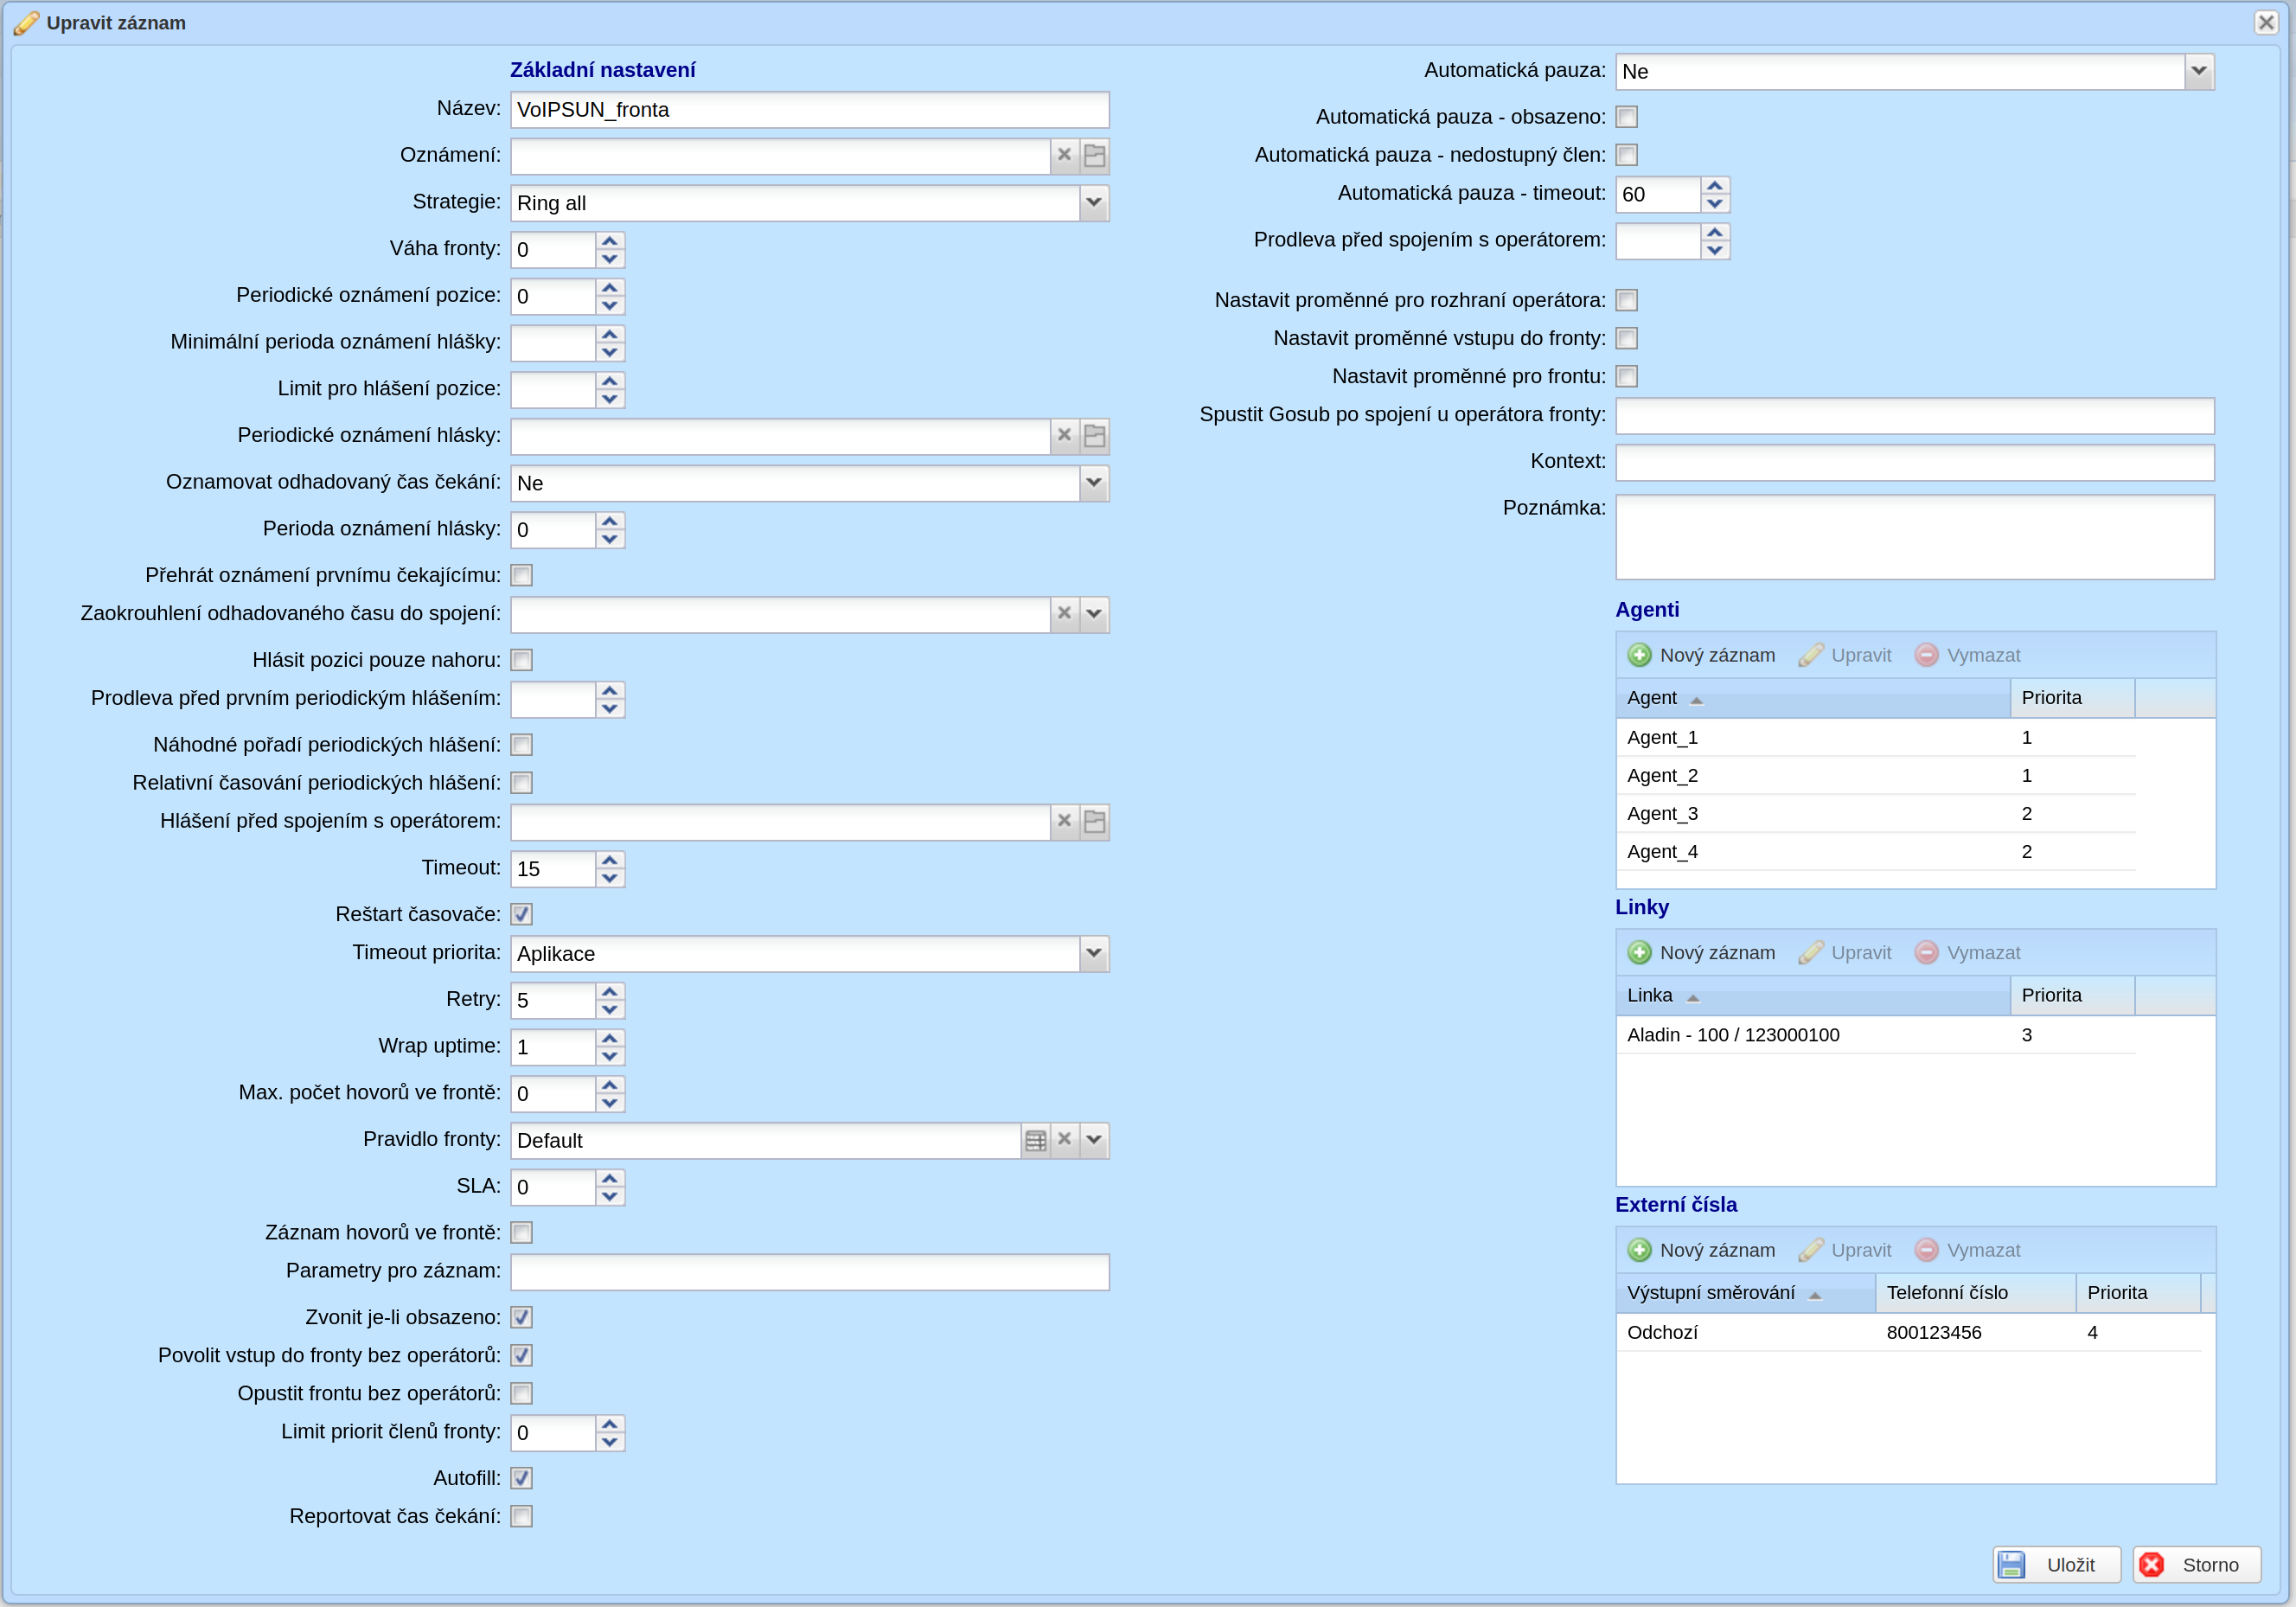Viewport: 2296px width, 1607px height.
Task: Select the Agent_3 row
Action: 1876,814
